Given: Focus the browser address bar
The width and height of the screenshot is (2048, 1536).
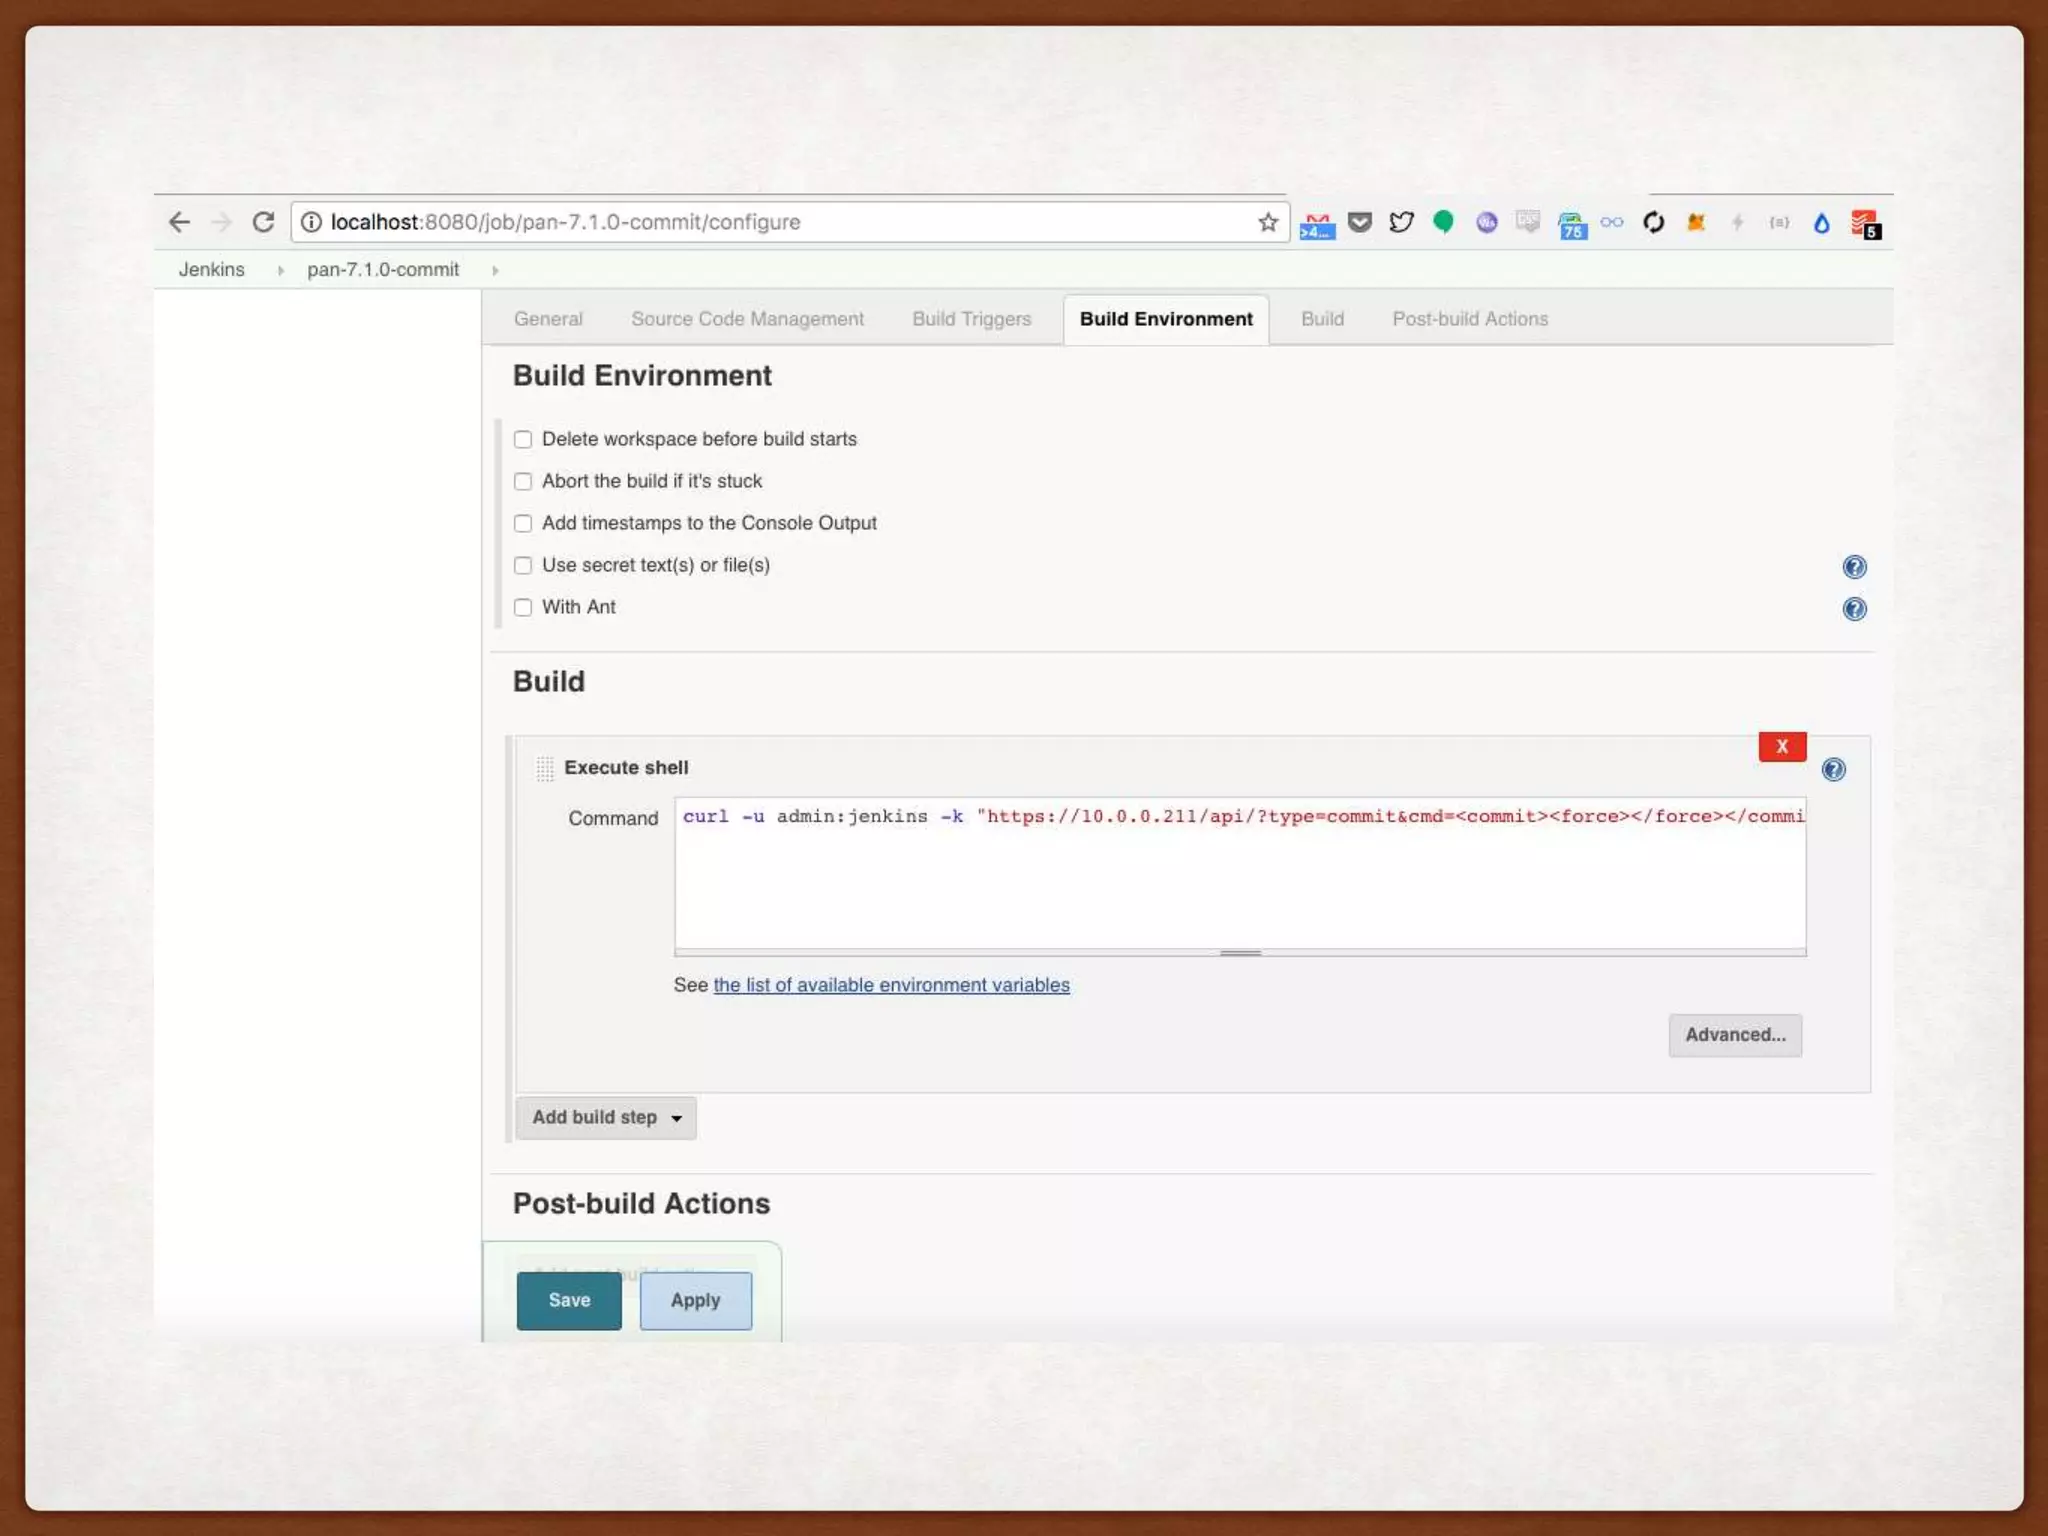Looking at the screenshot, I should click(x=790, y=222).
